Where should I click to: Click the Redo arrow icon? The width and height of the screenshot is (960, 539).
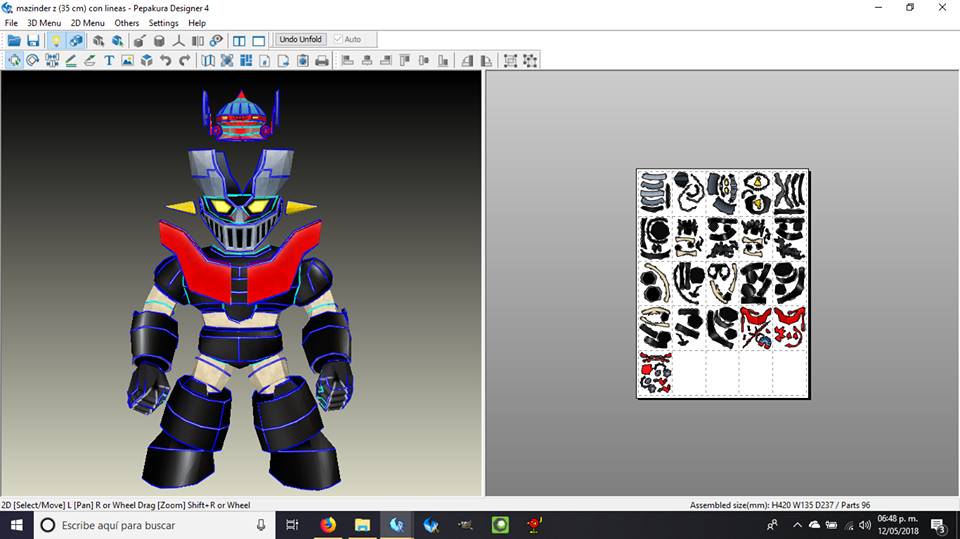pyautogui.click(x=184, y=60)
